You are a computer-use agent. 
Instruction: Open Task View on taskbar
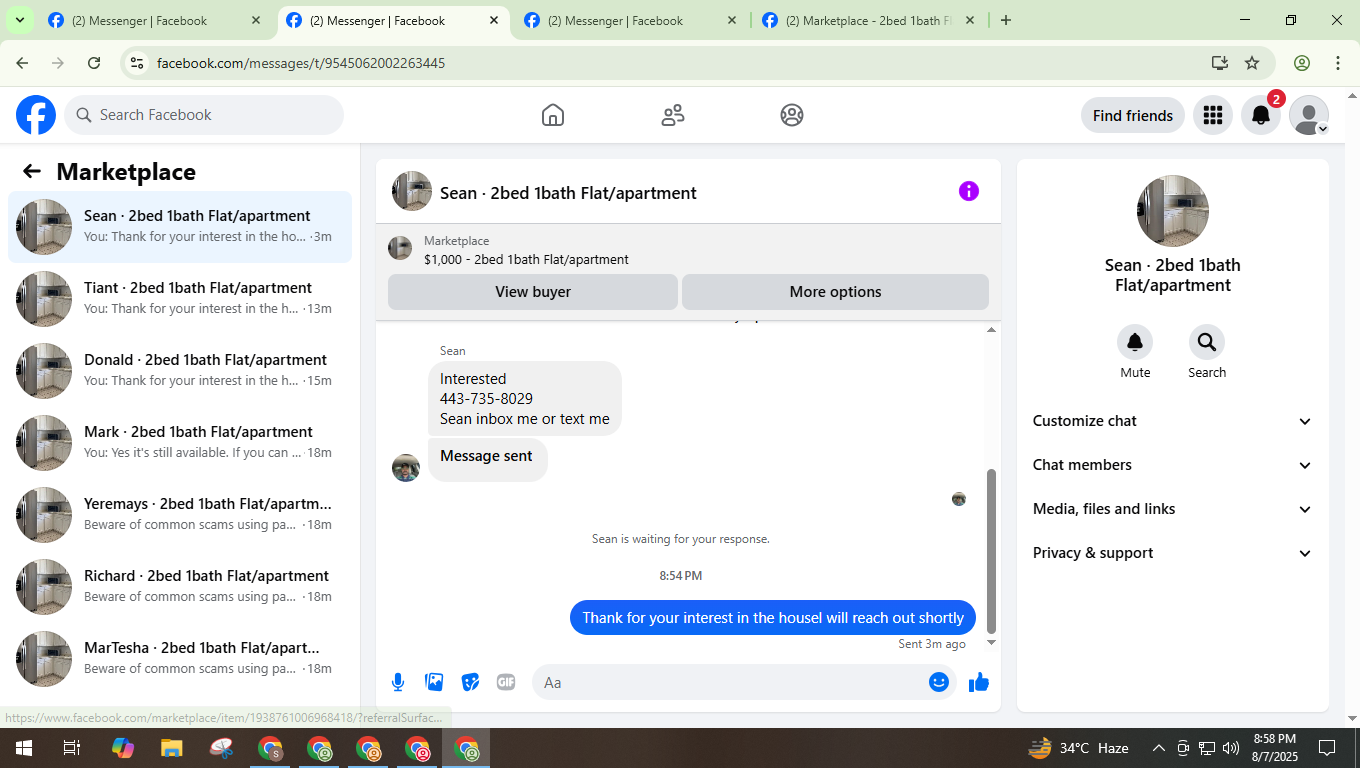[x=72, y=748]
